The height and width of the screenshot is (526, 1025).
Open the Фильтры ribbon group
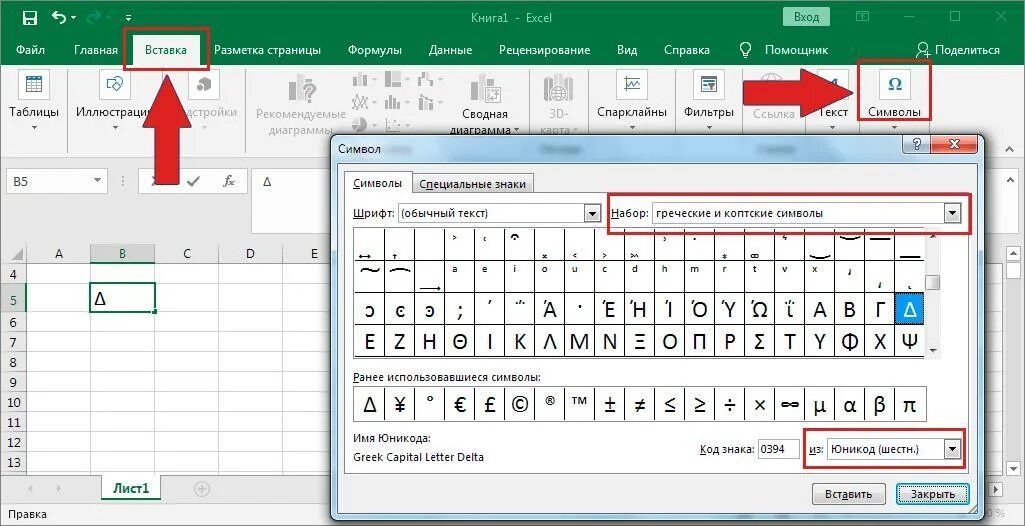tap(709, 101)
